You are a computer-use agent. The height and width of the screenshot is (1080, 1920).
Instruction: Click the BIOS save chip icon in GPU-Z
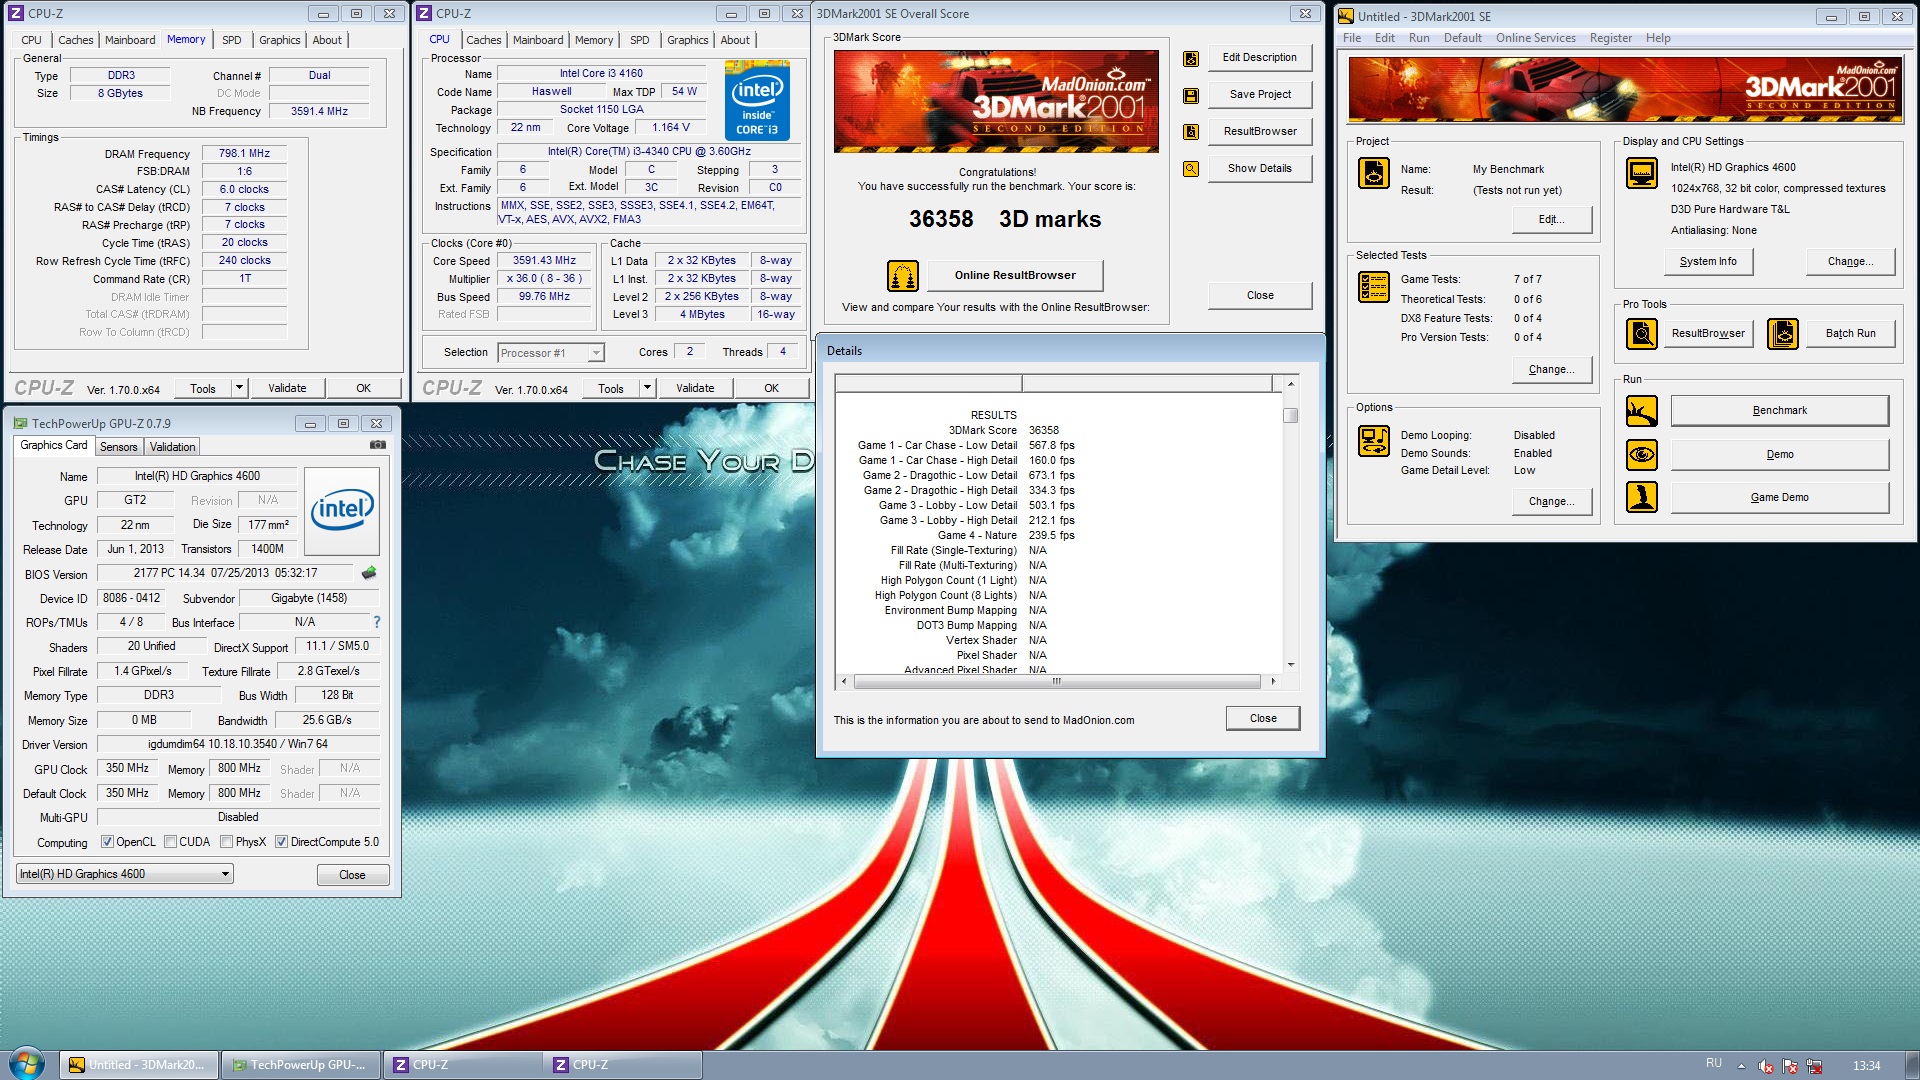pyautogui.click(x=369, y=573)
